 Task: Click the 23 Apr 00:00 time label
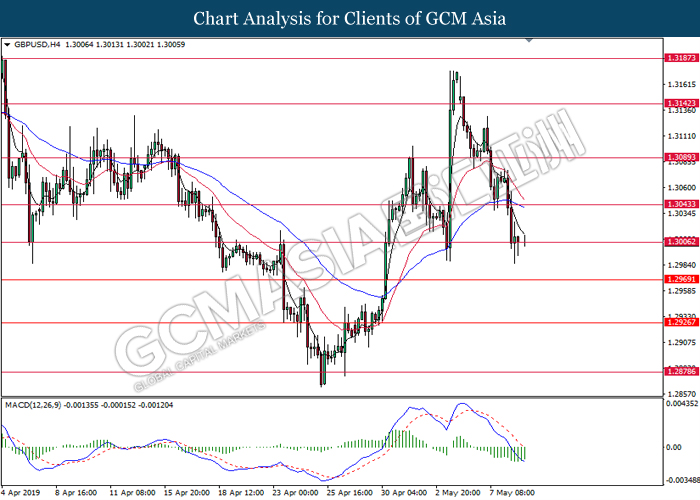[296, 493]
